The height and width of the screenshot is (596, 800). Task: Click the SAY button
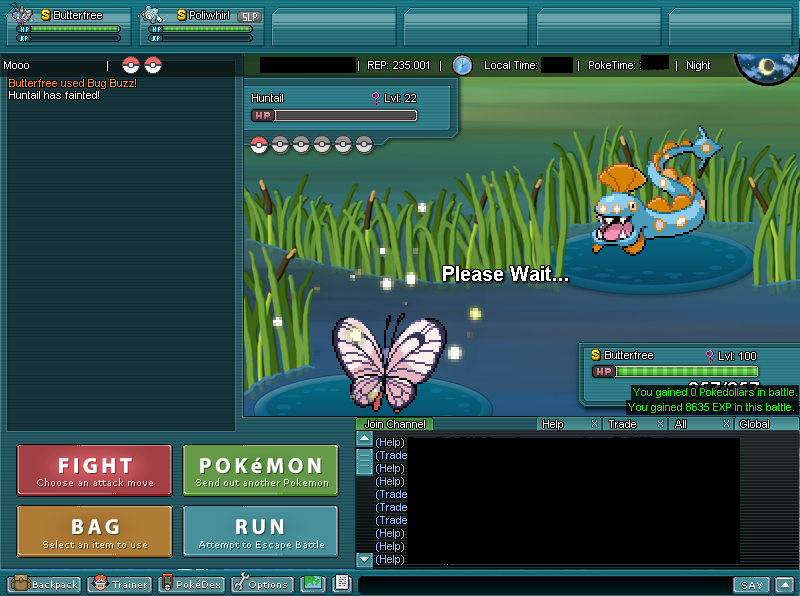click(x=752, y=585)
